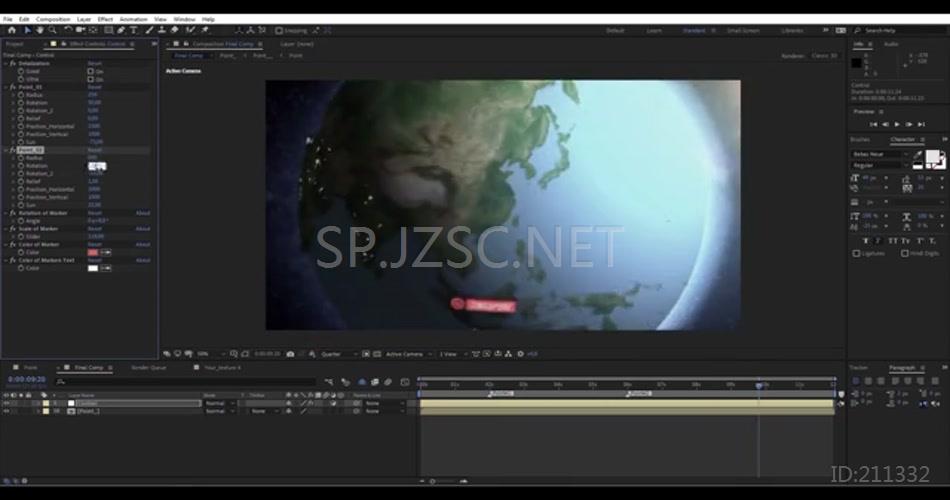Choose the Pen tool
The image size is (950, 500).
coord(120,30)
